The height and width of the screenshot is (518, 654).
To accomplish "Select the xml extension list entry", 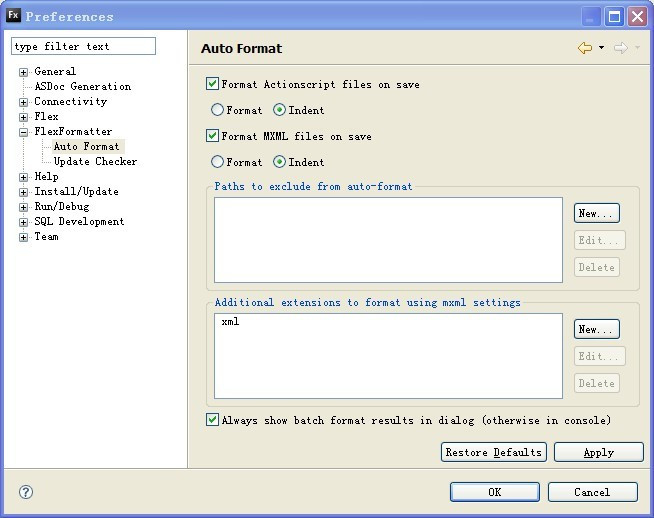I will tap(230, 322).
